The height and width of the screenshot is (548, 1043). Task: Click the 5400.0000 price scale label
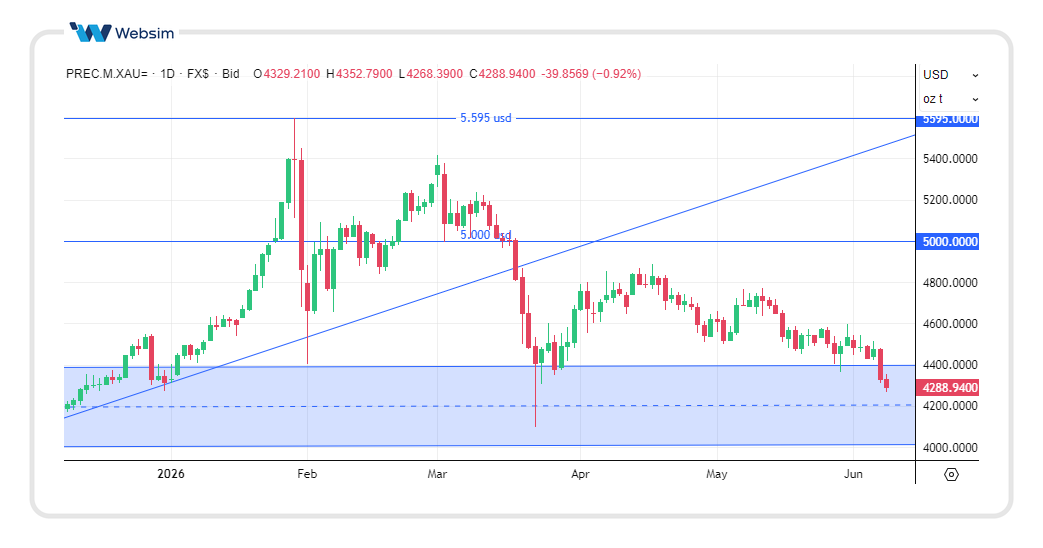point(950,158)
